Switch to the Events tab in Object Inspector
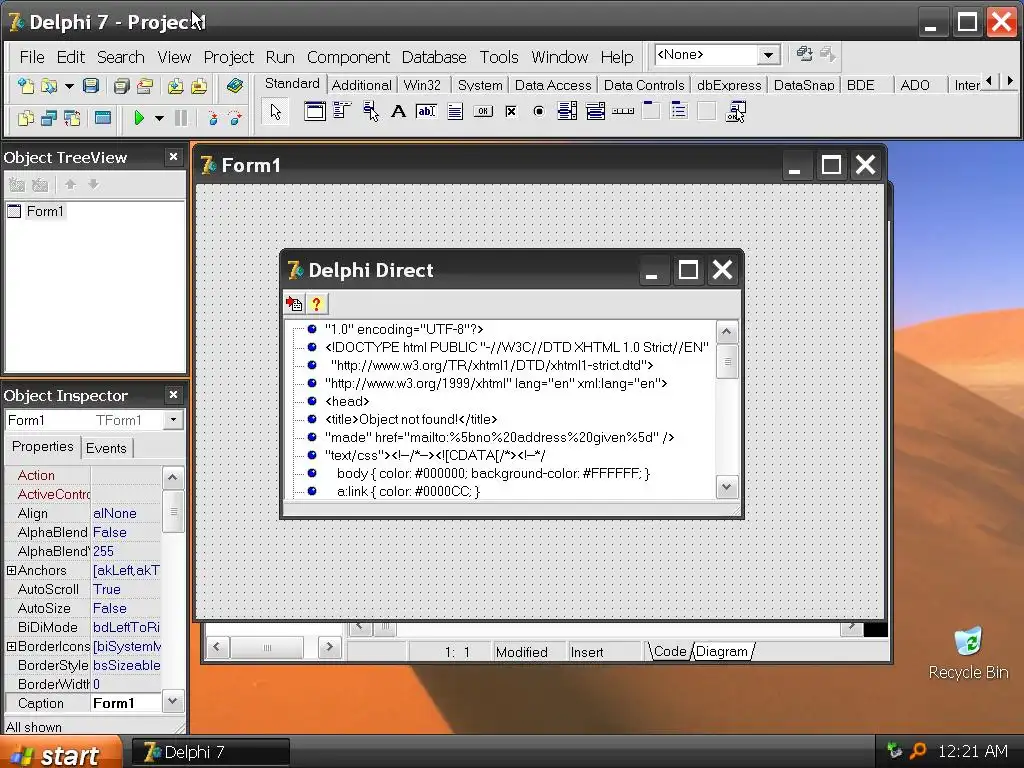The image size is (1024, 768). point(106,448)
